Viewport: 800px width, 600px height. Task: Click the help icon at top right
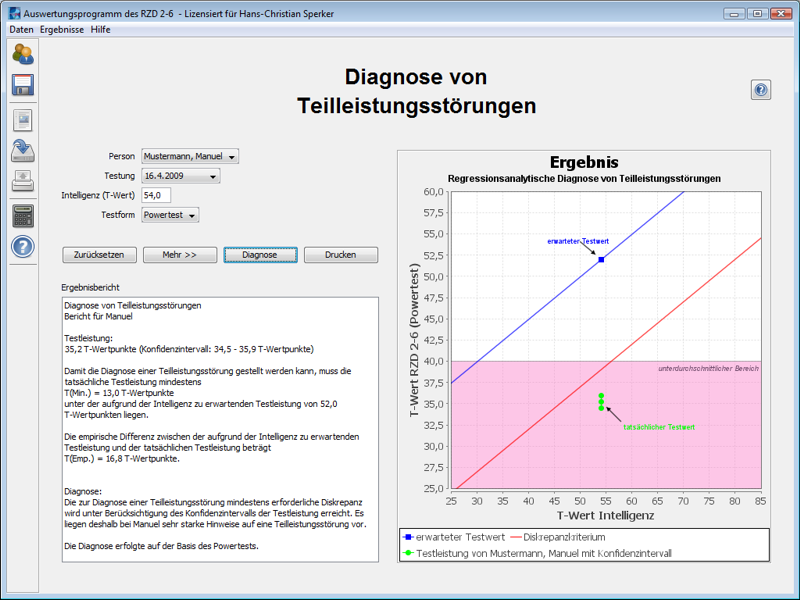(760, 91)
